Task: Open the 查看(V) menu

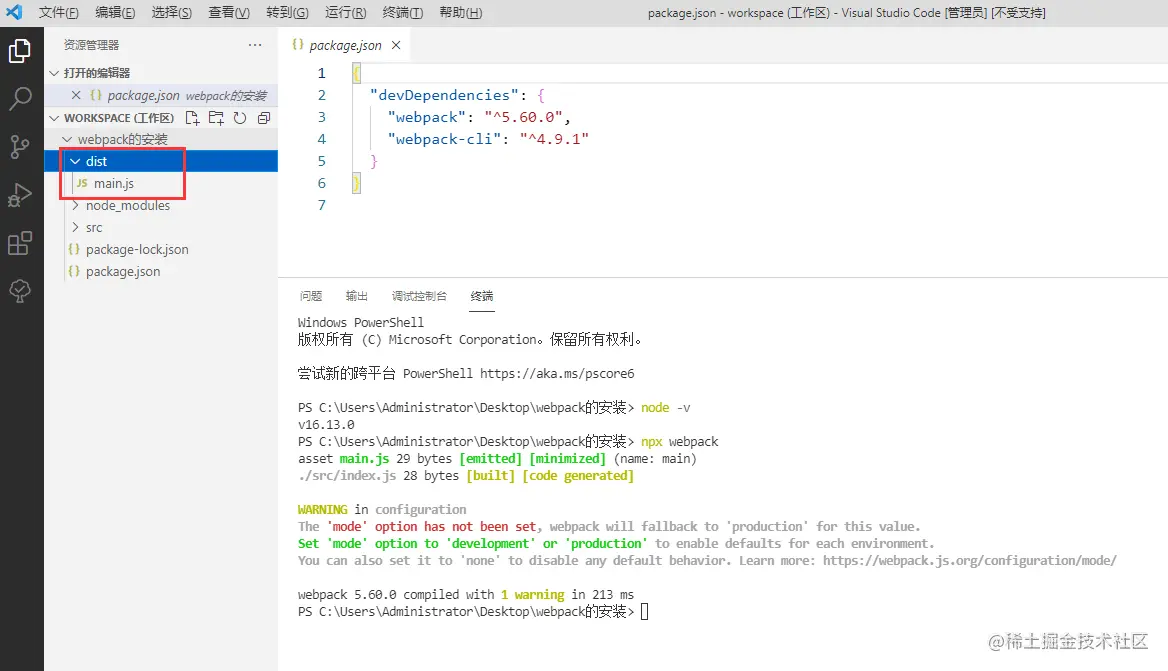Action: 229,13
